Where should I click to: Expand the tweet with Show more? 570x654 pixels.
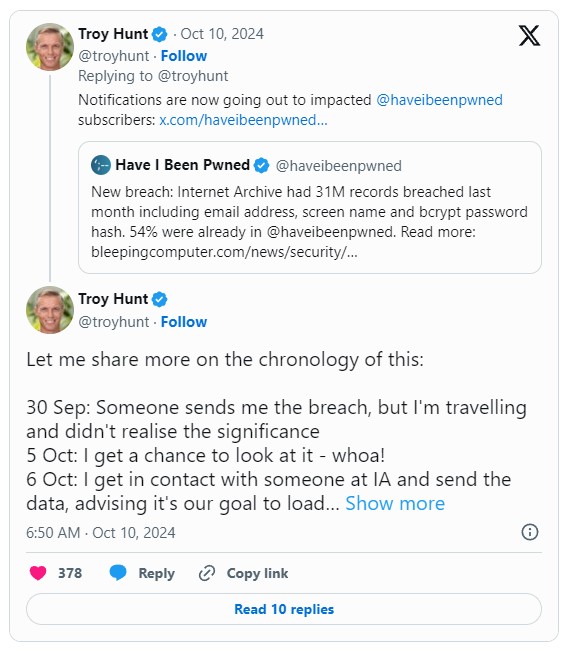point(395,503)
